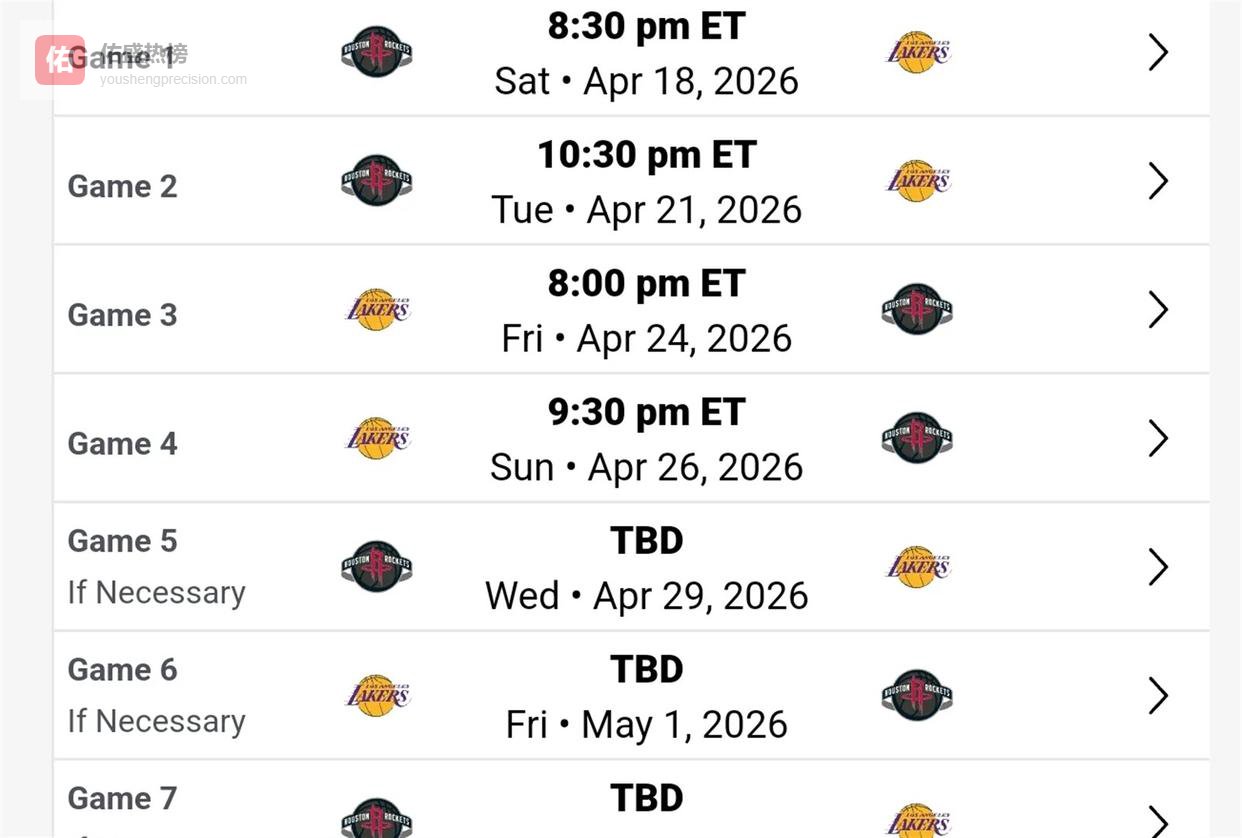Expand Game 5 If Necessary chevron
Screen dimensions: 1242x838
click(x=1158, y=567)
